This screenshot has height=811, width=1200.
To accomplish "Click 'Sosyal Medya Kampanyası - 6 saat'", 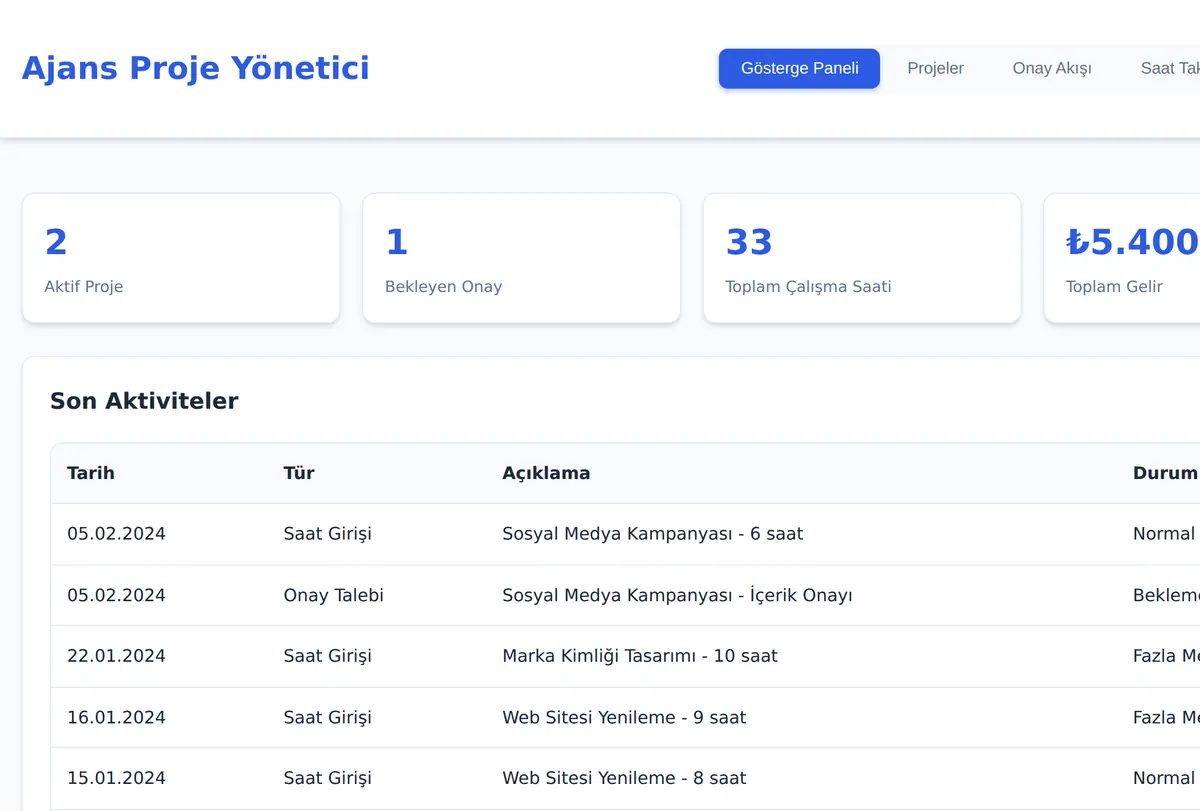I will coord(653,534).
